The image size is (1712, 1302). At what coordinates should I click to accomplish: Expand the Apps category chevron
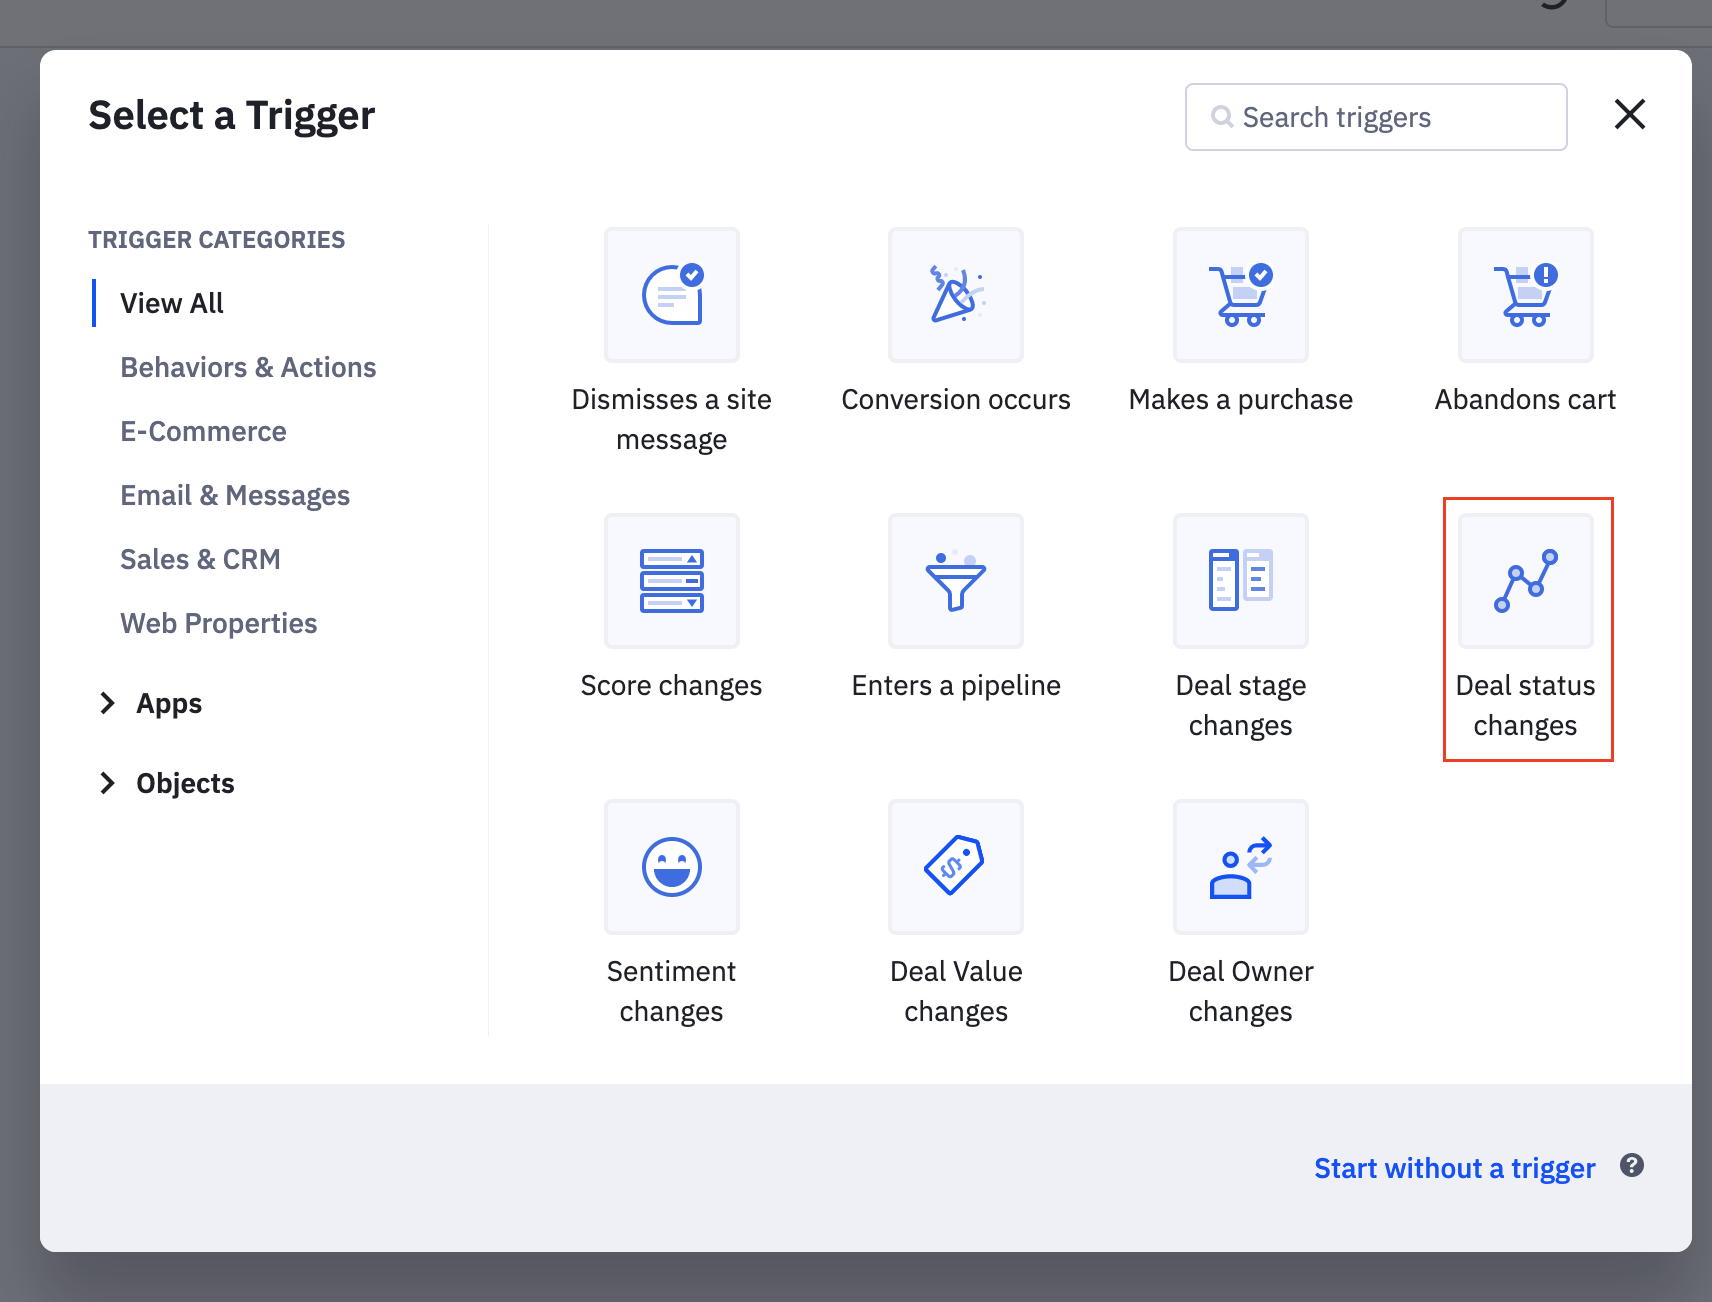pyautogui.click(x=108, y=704)
